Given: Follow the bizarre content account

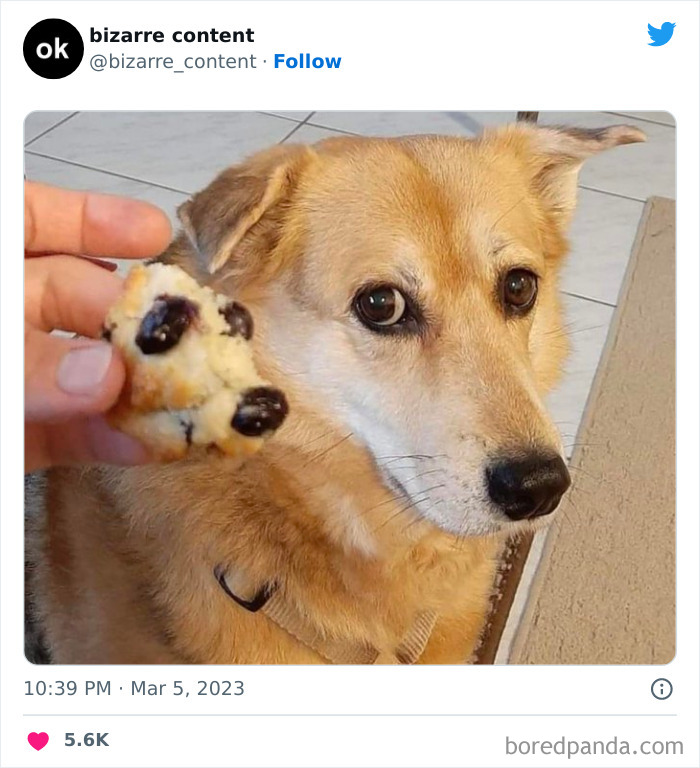Looking at the screenshot, I should click(307, 61).
